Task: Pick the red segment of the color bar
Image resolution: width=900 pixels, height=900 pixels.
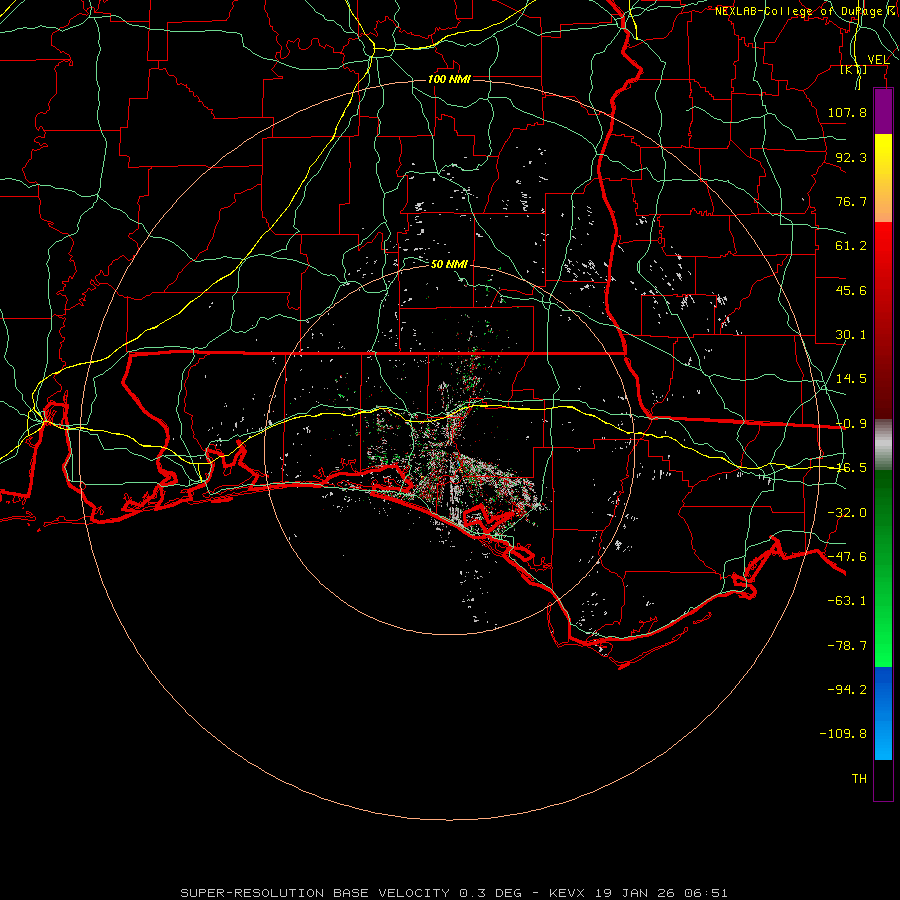Action: pos(883,320)
